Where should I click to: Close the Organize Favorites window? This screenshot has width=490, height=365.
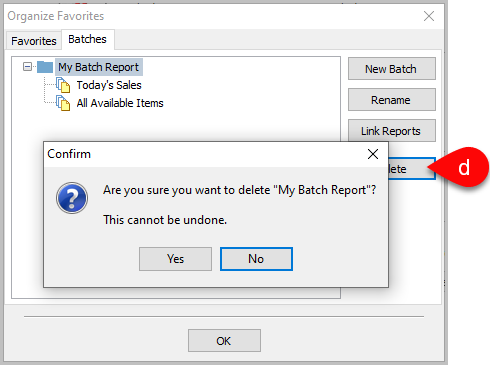(x=429, y=16)
